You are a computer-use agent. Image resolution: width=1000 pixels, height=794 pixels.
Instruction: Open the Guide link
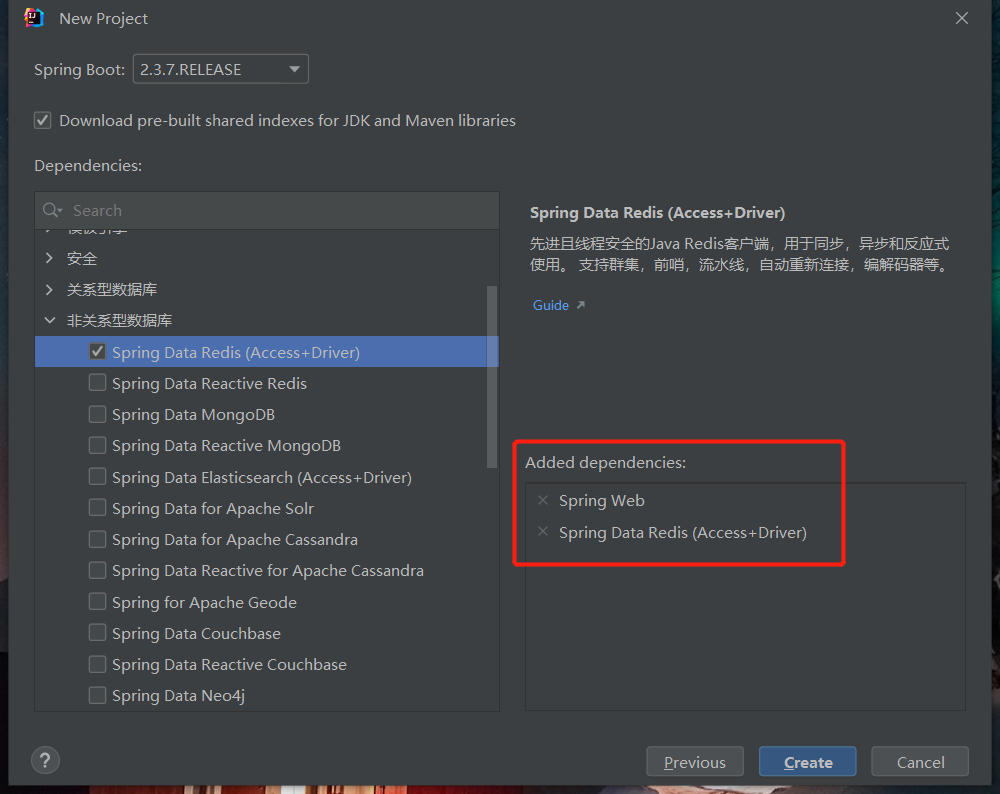coord(551,305)
